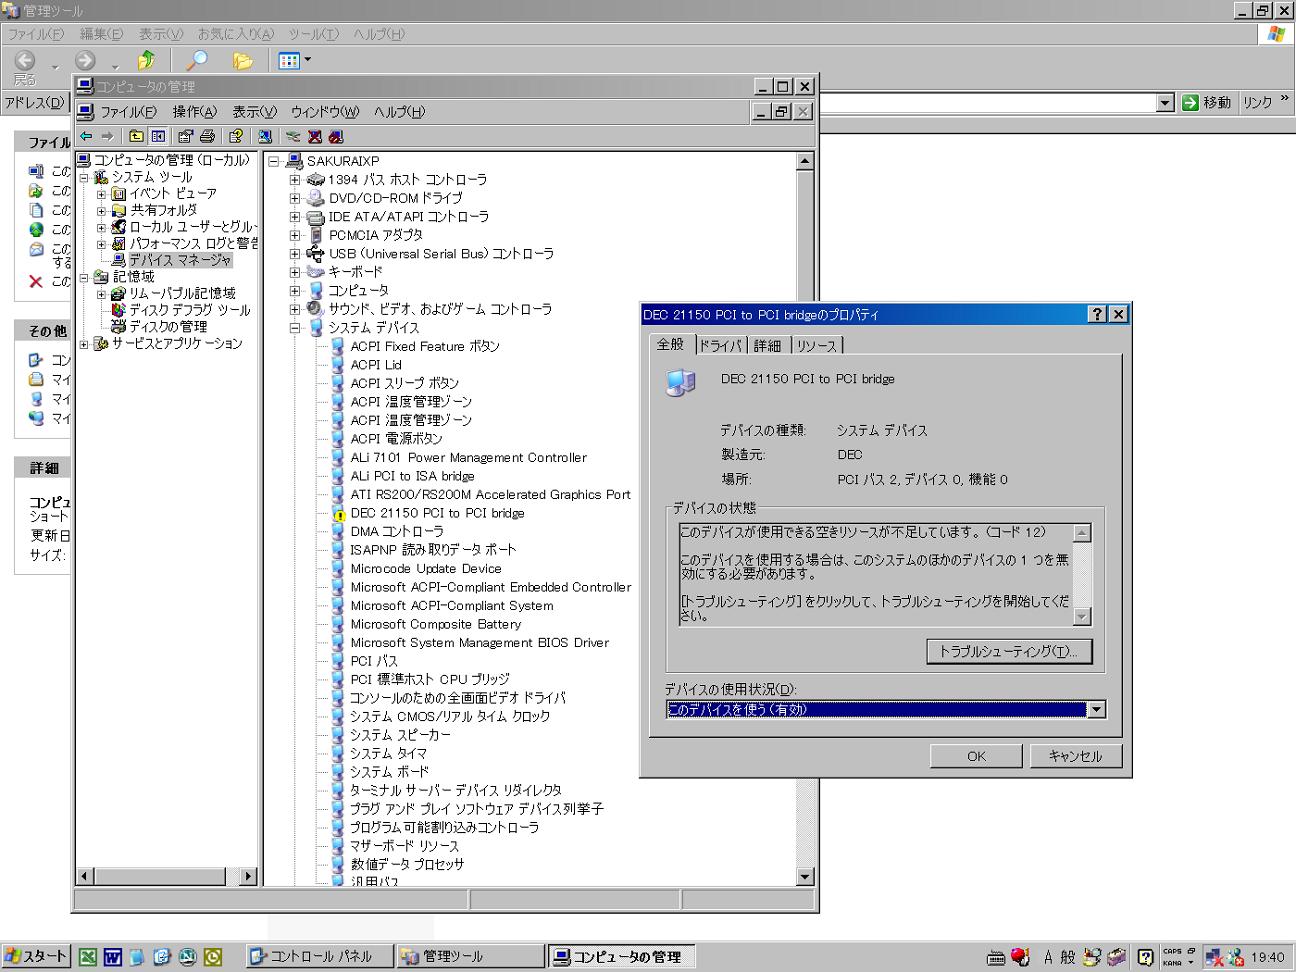Click OK in properties dialog
Image resolution: width=1296 pixels, height=972 pixels.
(976, 756)
